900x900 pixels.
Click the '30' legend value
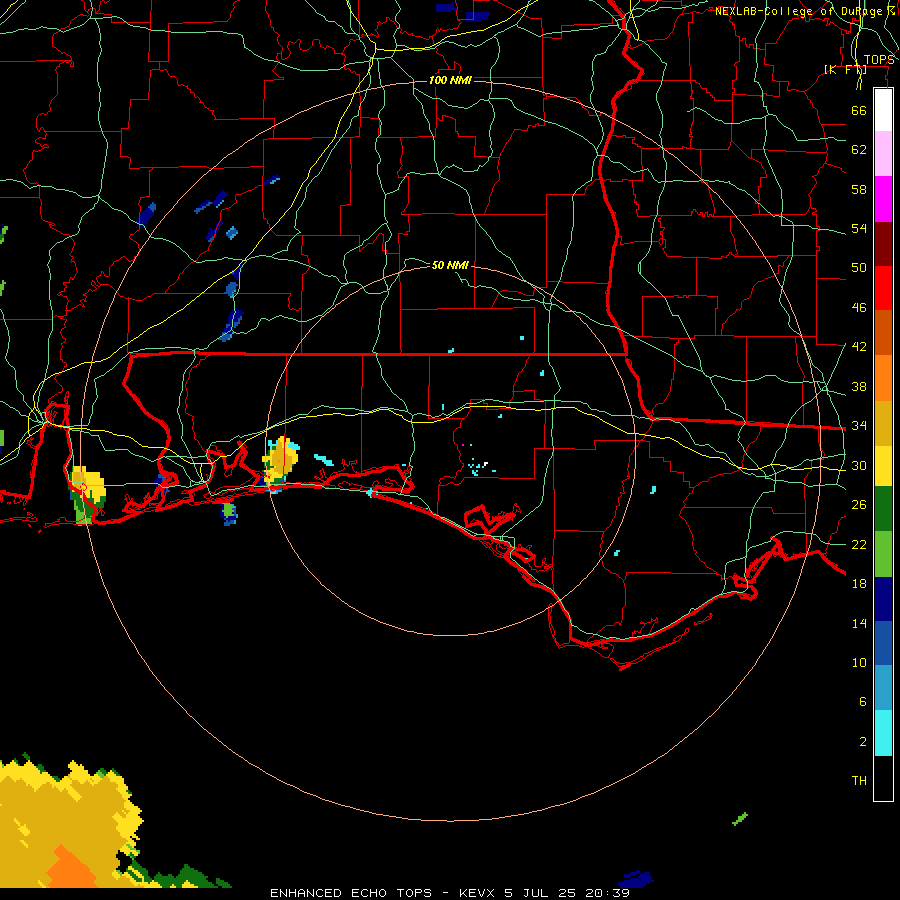coord(859,465)
